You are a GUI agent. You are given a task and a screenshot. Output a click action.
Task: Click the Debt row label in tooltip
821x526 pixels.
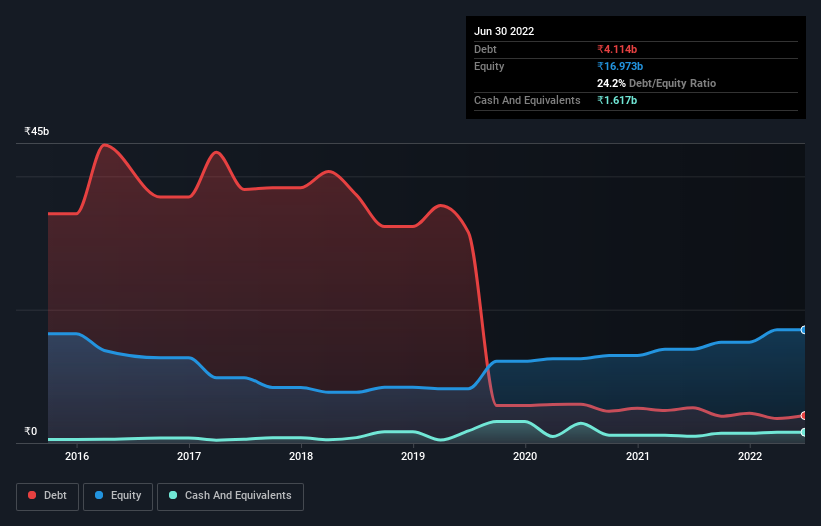485,49
